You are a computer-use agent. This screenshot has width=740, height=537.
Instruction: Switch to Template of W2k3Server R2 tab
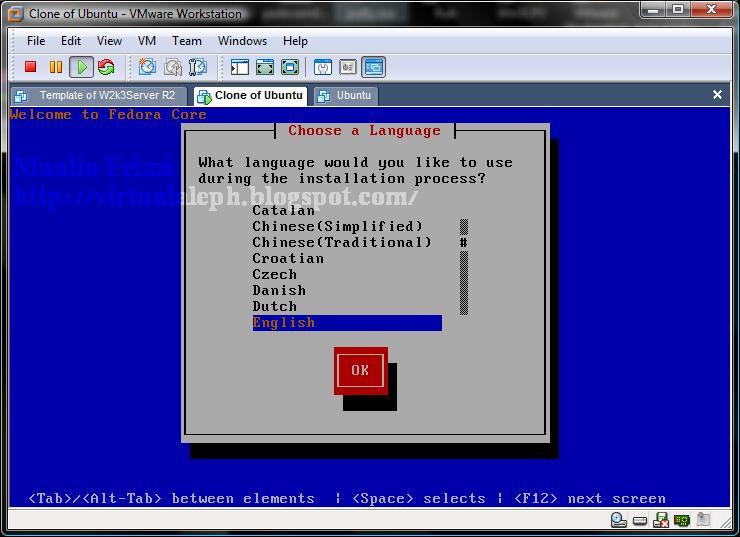point(99,96)
